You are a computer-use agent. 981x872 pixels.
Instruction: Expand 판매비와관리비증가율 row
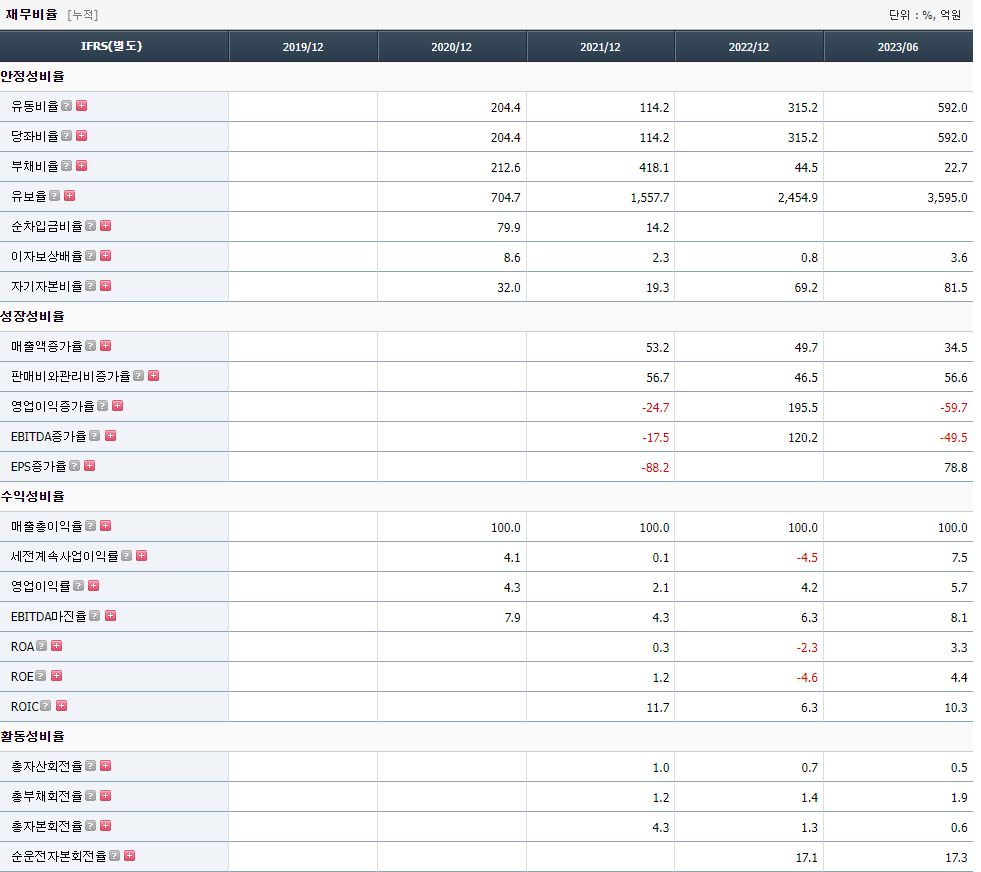154,376
